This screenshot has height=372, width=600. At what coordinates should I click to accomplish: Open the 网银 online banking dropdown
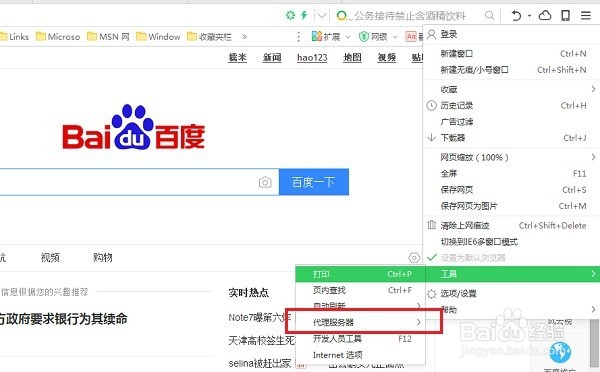pos(378,37)
